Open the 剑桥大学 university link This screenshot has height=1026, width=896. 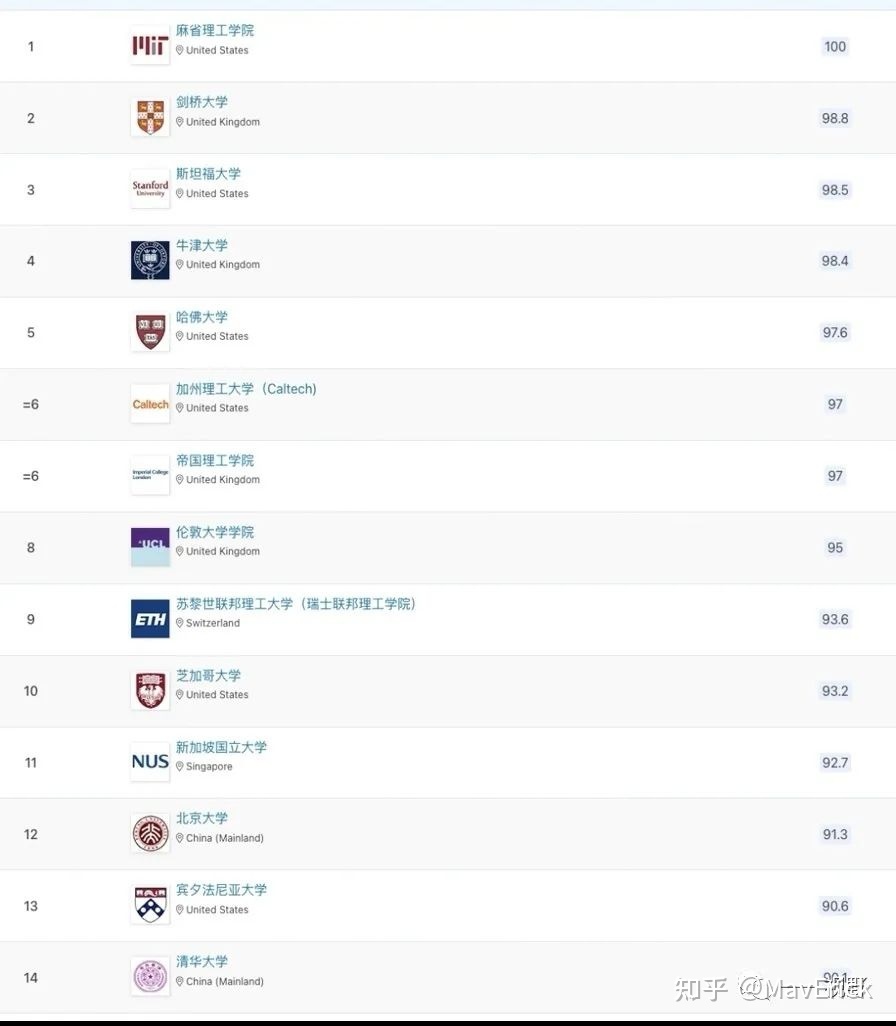202,102
